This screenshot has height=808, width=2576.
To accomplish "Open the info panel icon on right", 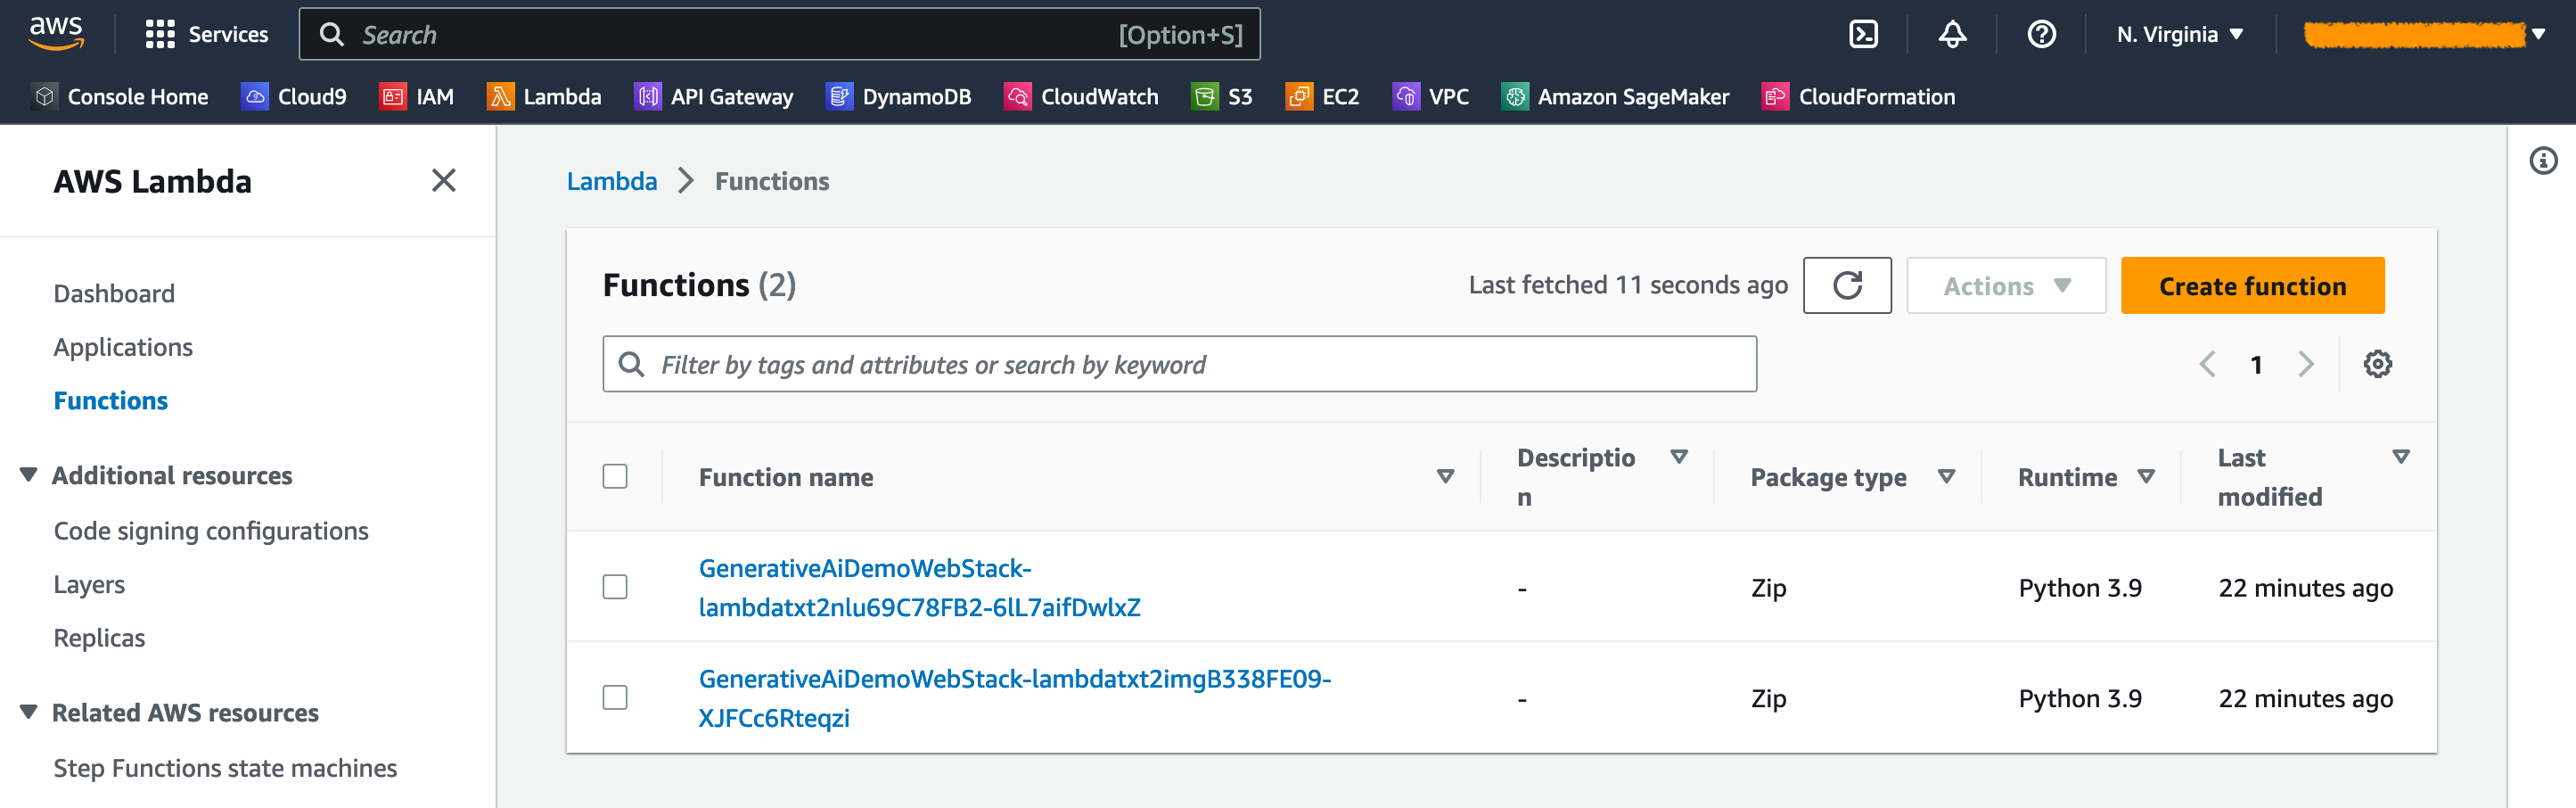I will (2543, 161).
